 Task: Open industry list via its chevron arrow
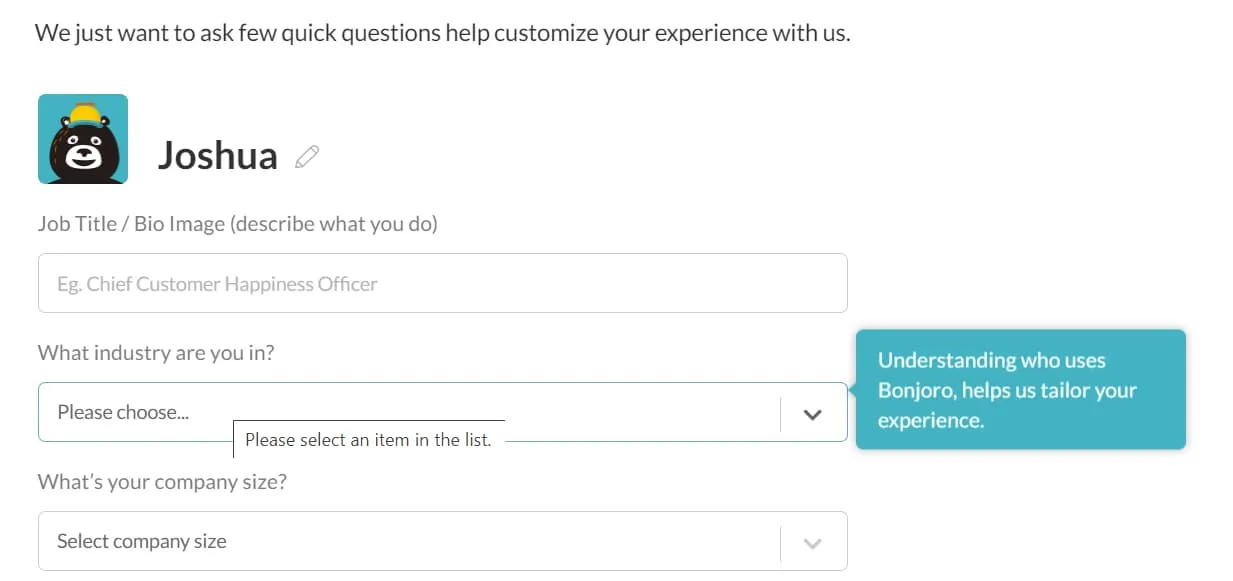pos(812,413)
